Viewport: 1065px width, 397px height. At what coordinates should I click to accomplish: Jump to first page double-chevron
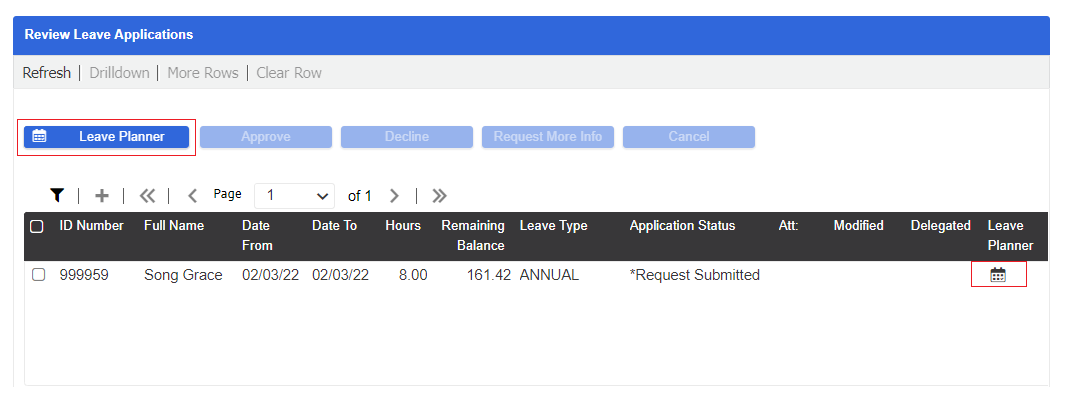click(x=147, y=195)
